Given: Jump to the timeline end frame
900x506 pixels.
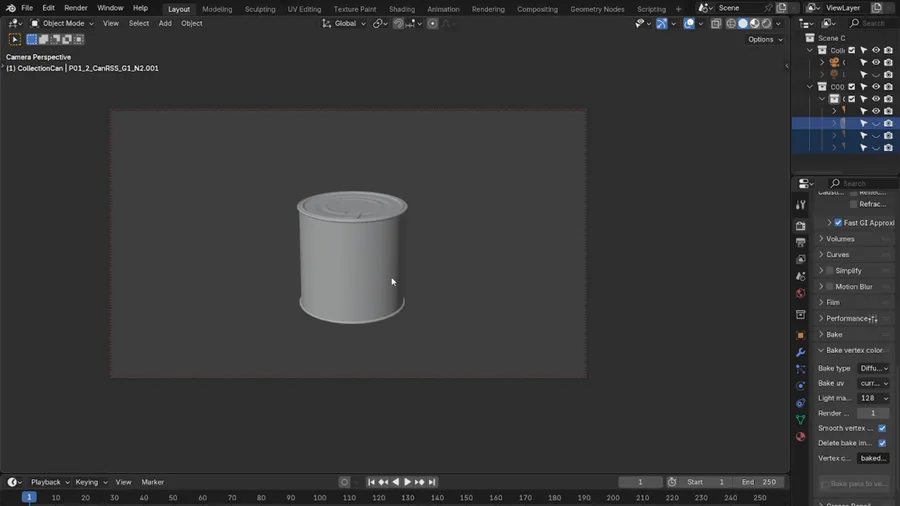Looking at the screenshot, I should point(432,482).
